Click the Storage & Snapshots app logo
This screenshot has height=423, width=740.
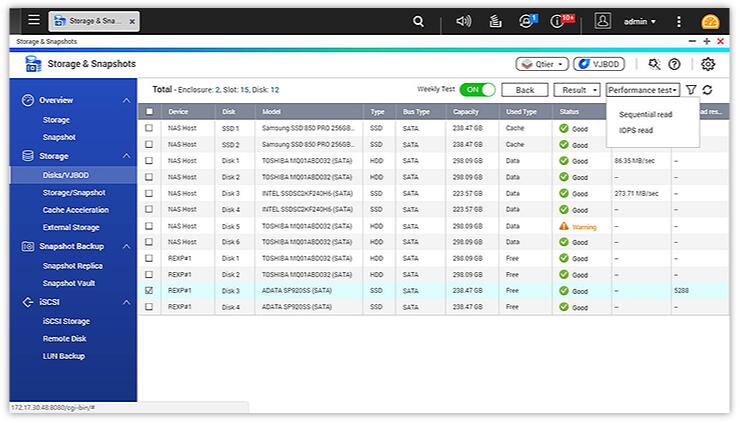33,64
